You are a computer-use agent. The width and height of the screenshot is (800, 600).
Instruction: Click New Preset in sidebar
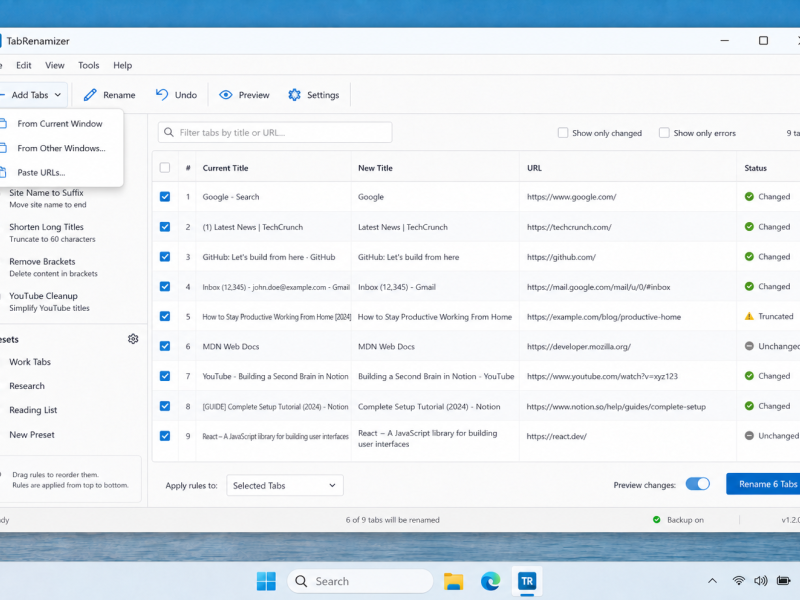[x=32, y=435]
